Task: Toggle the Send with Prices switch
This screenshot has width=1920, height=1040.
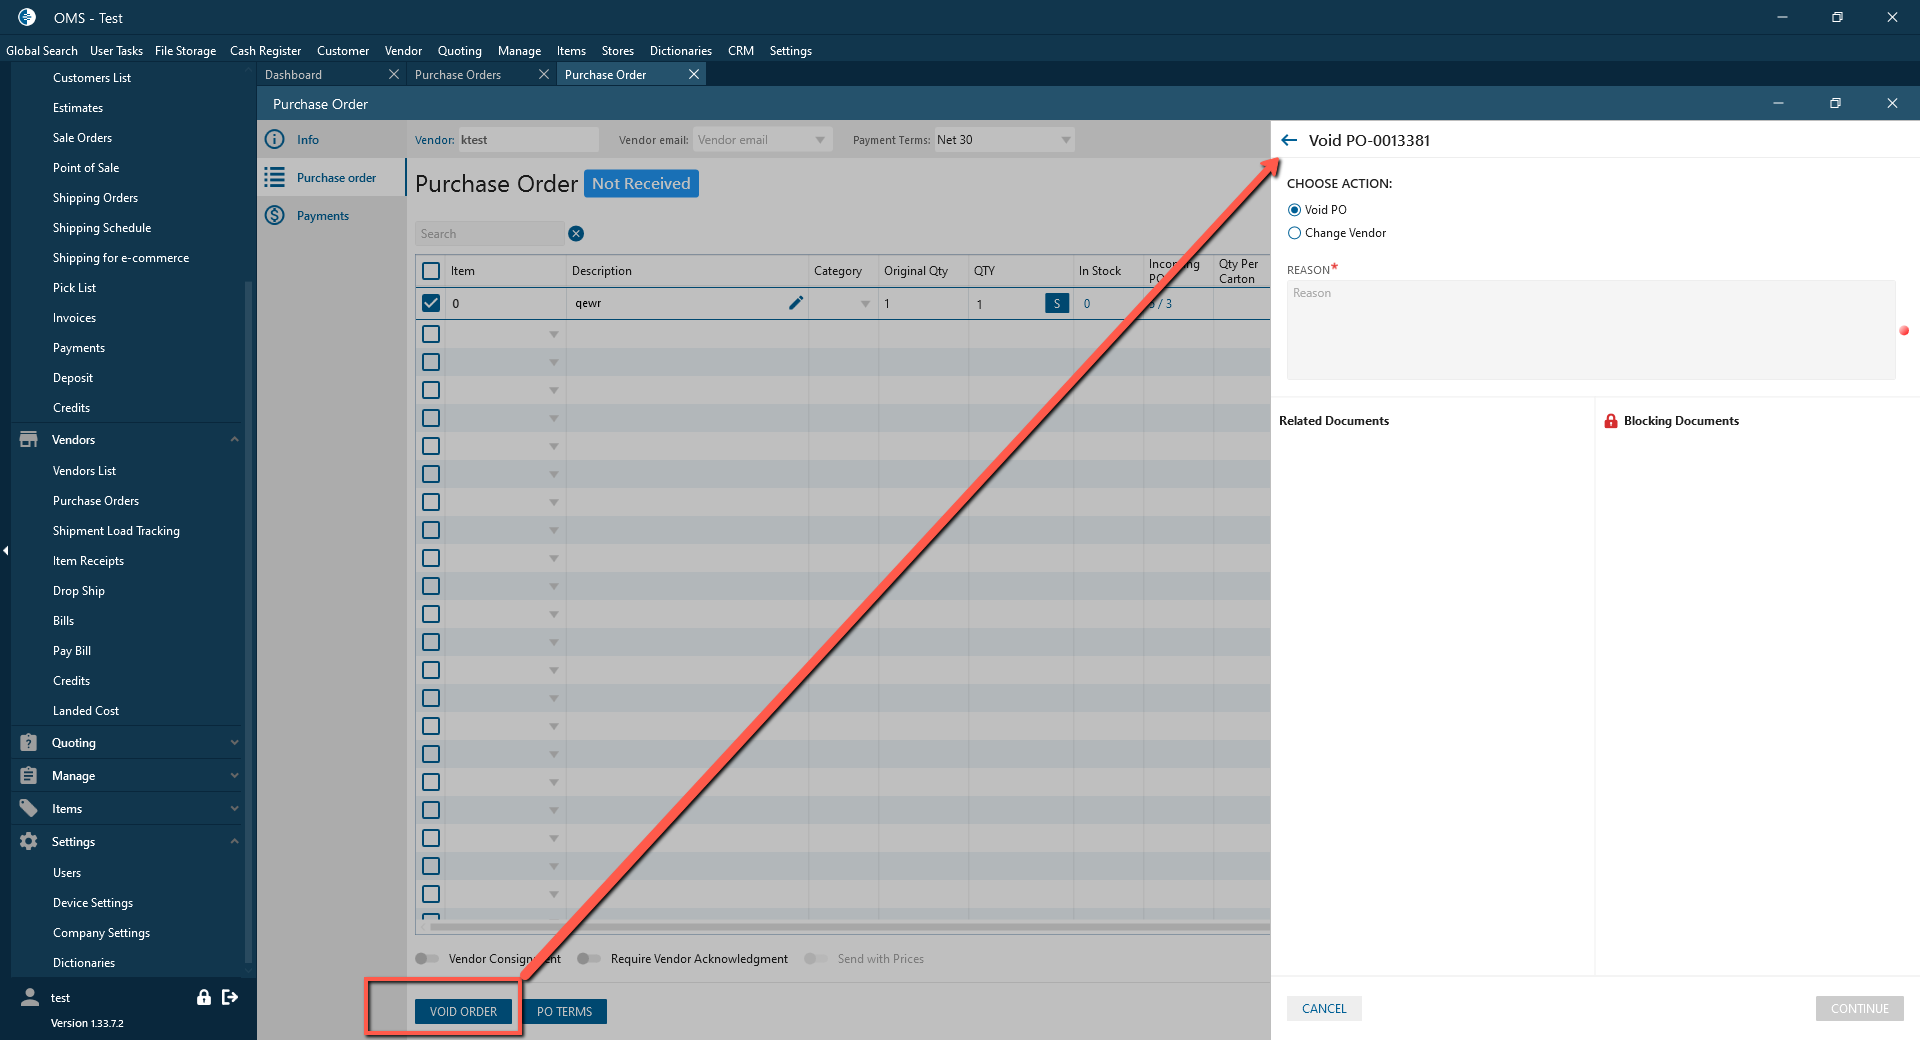Action: tap(816, 958)
